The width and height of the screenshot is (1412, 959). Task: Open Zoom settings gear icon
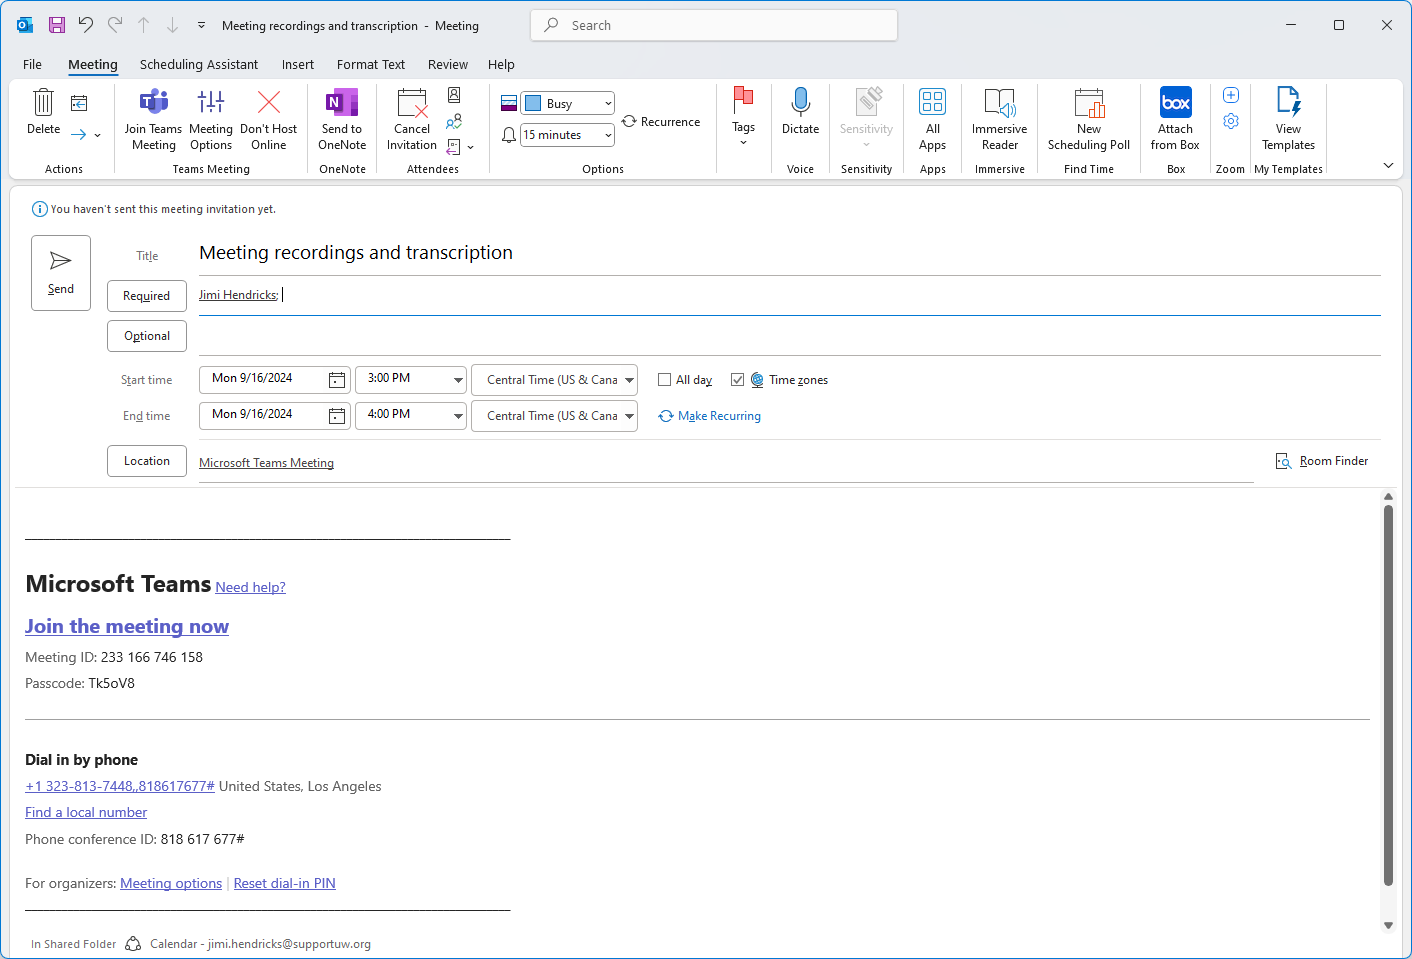point(1231,121)
